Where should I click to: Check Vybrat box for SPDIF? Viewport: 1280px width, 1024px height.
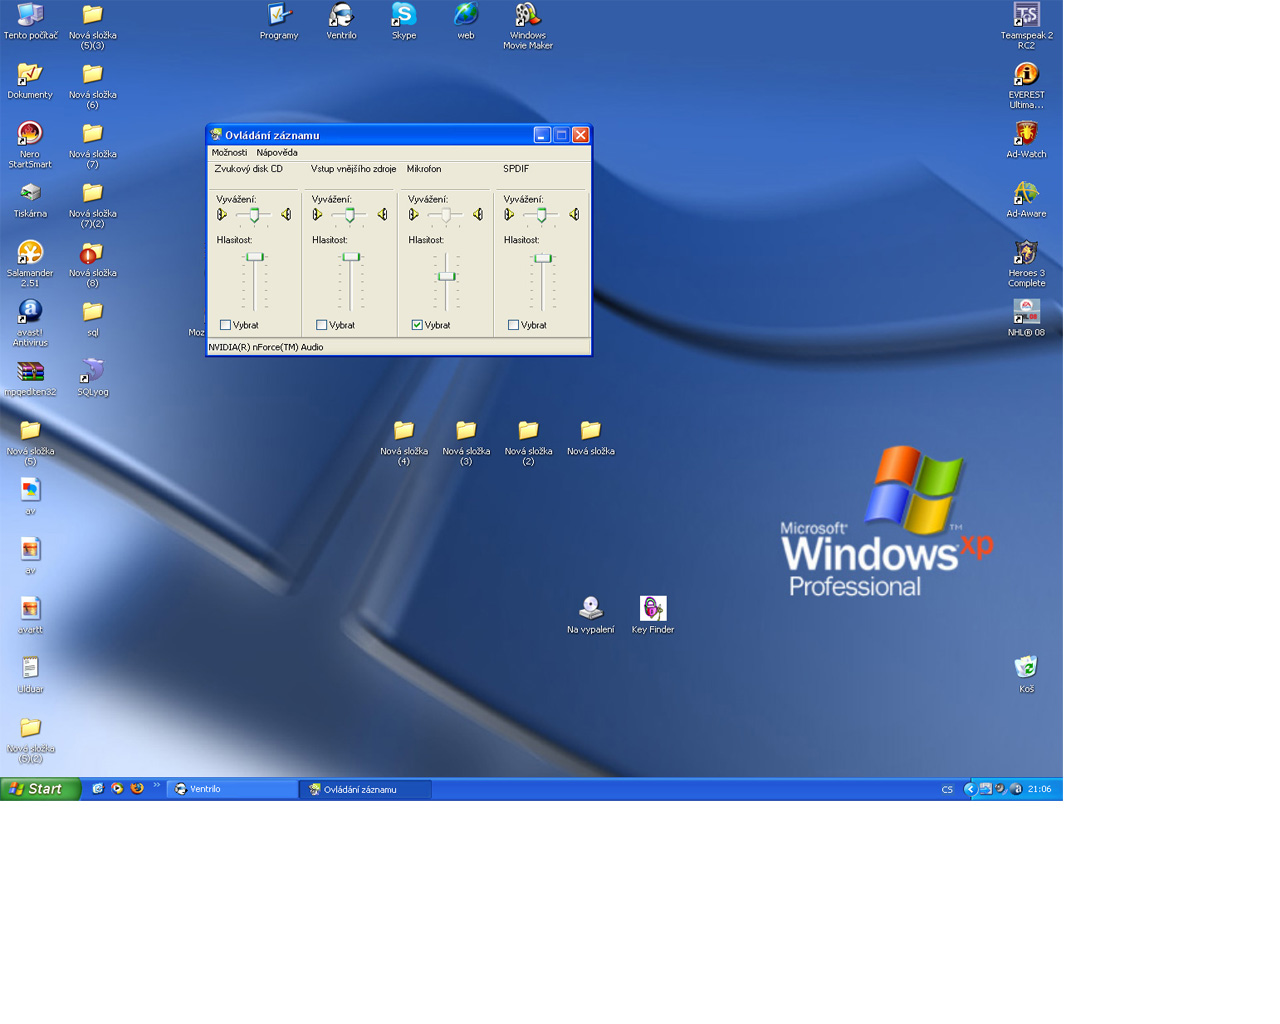pyautogui.click(x=513, y=325)
